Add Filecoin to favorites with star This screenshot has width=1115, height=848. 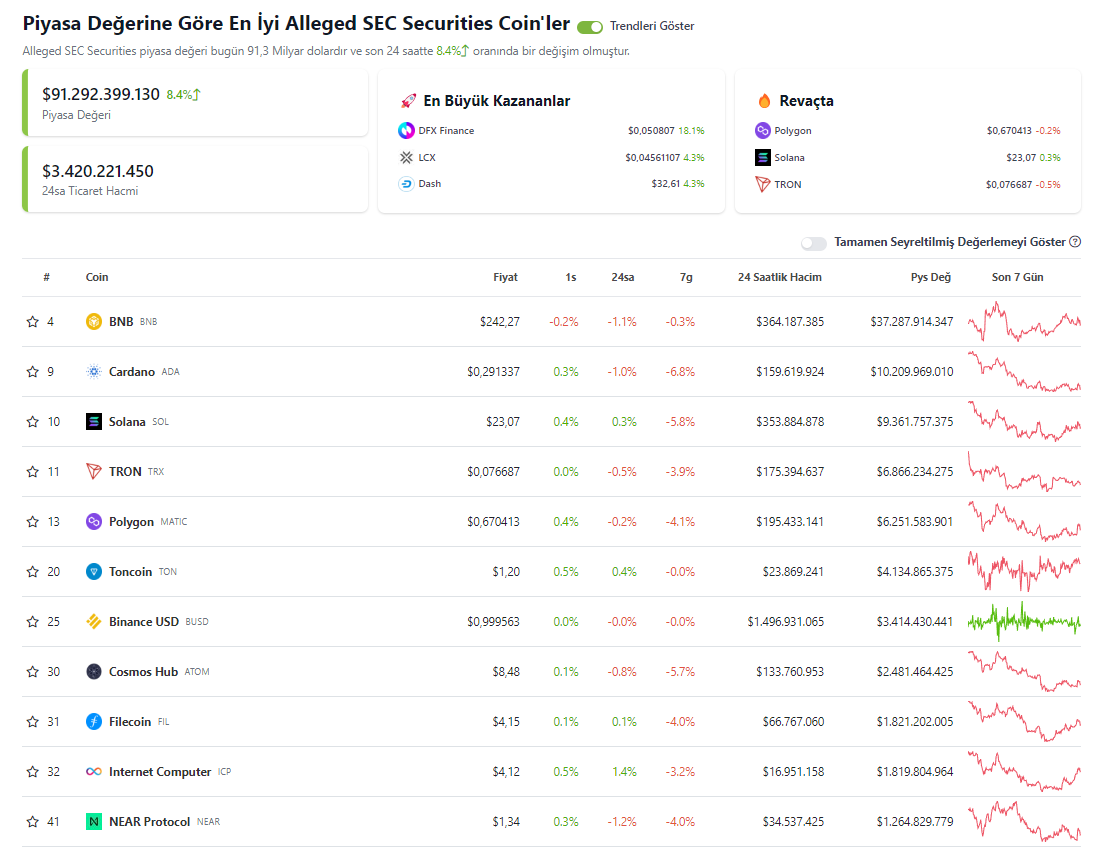pyautogui.click(x=33, y=722)
